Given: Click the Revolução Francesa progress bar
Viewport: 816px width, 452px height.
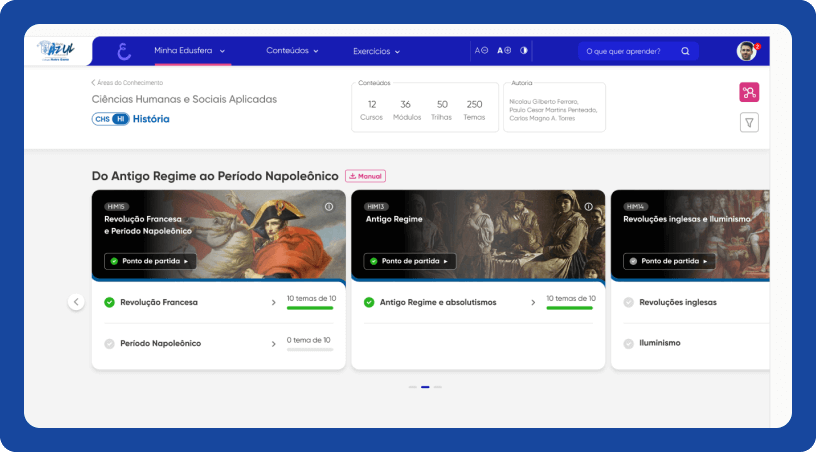Looking at the screenshot, I should pos(309,308).
